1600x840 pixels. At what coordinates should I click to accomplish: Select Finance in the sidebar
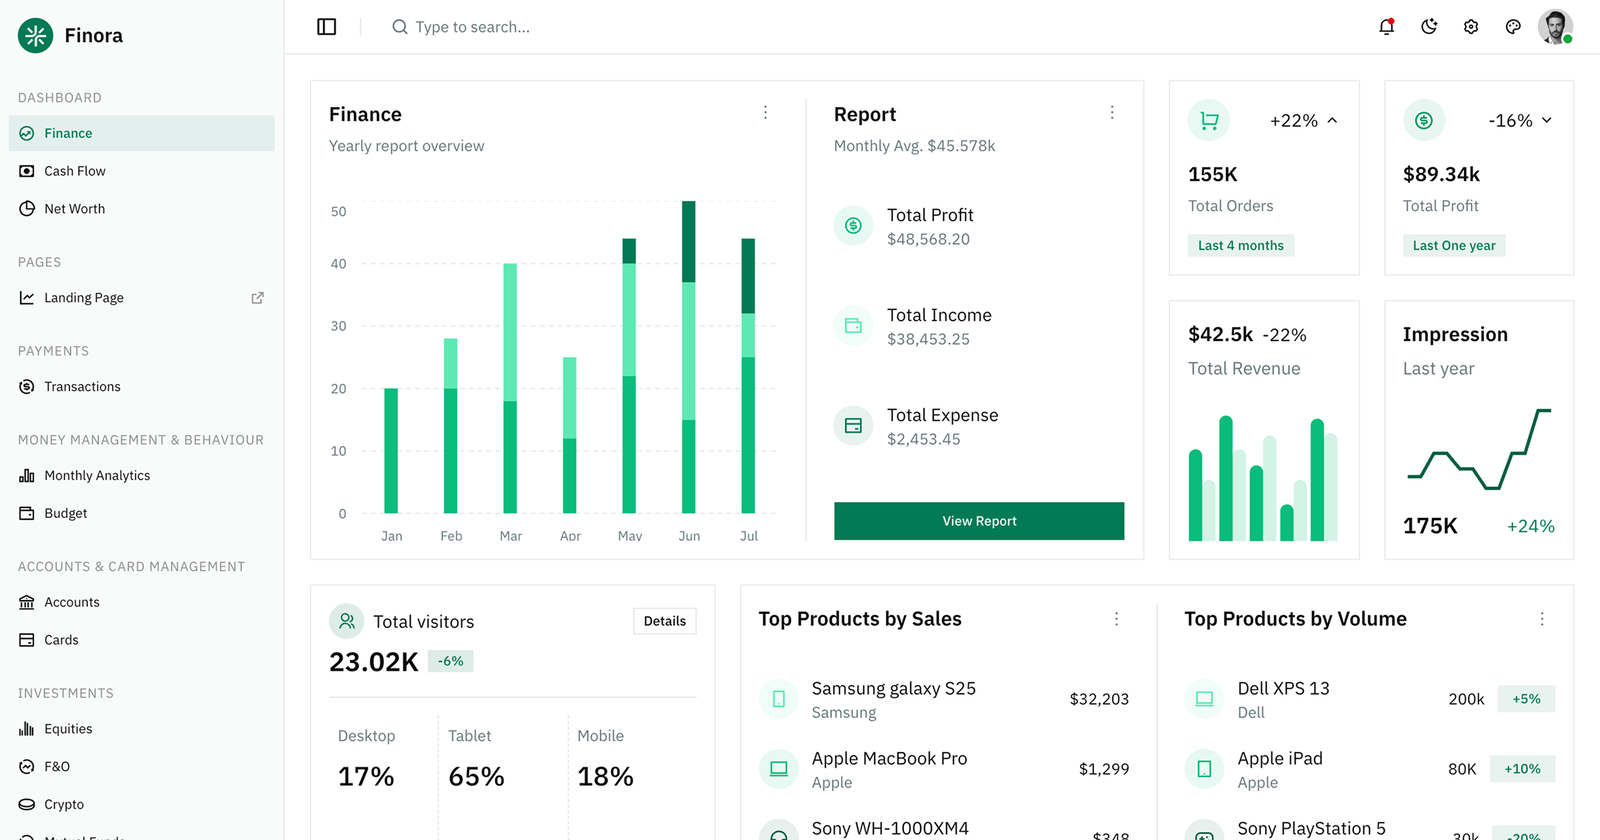(142, 133)
